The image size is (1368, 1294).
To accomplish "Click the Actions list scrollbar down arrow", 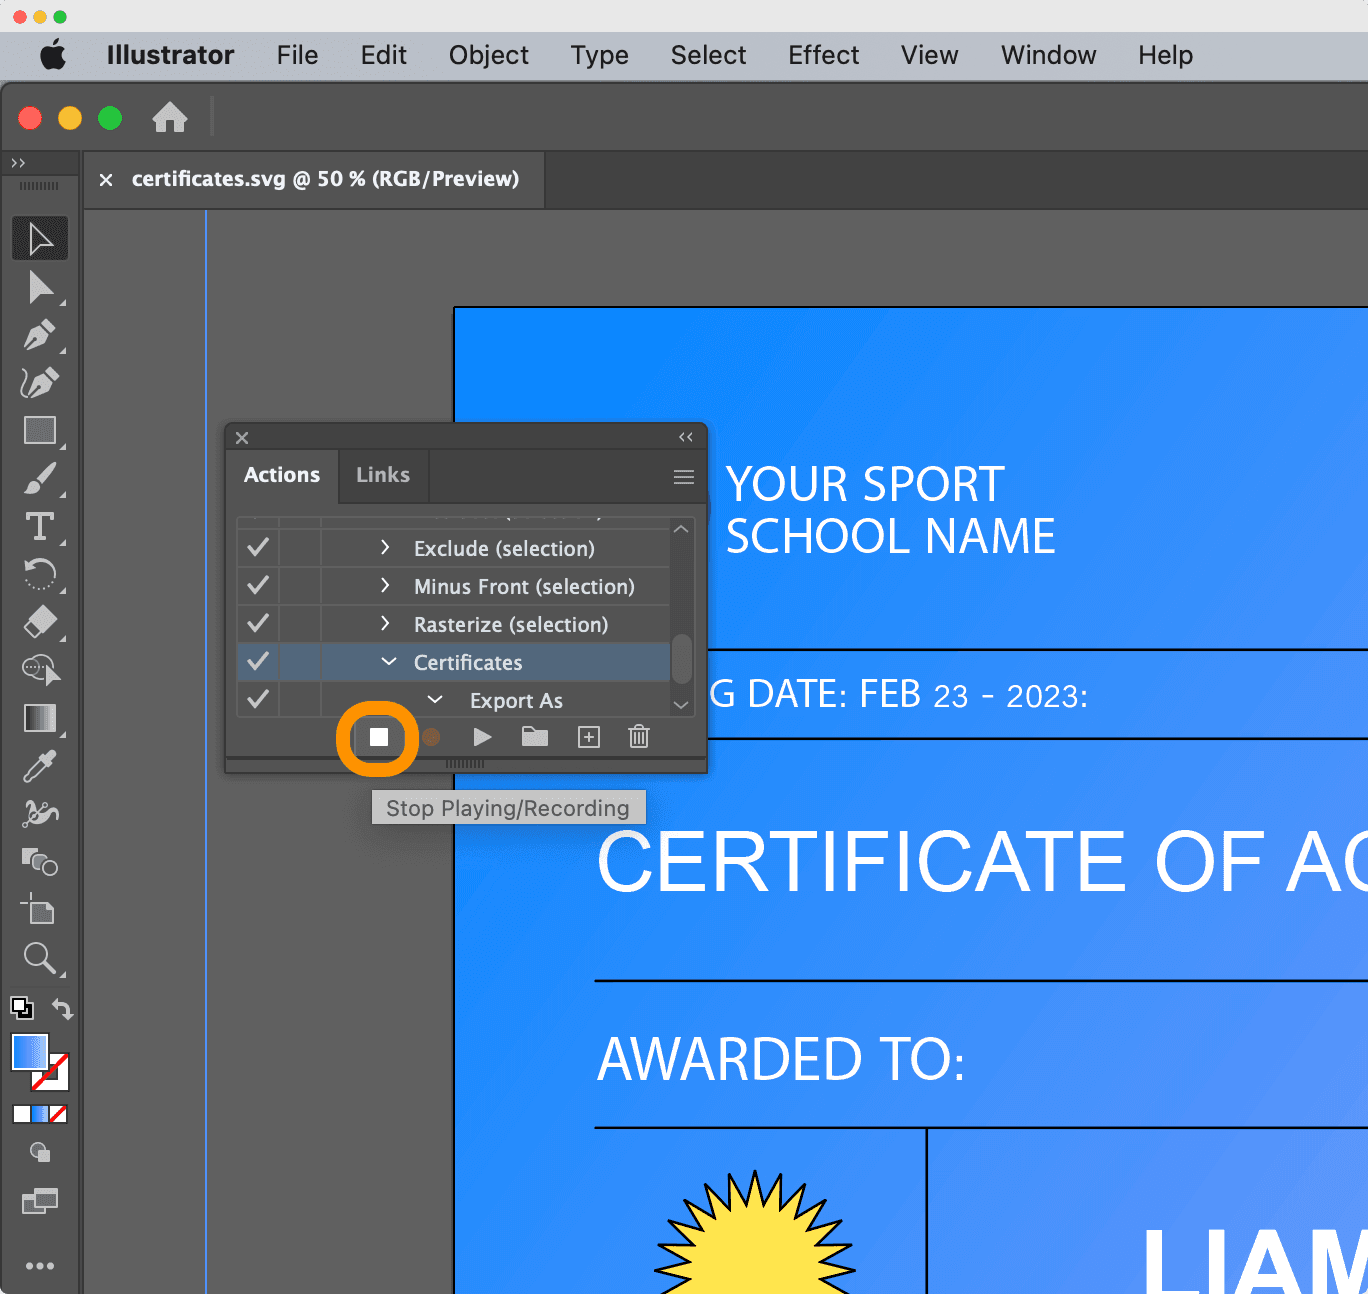I will pos(682,705).
